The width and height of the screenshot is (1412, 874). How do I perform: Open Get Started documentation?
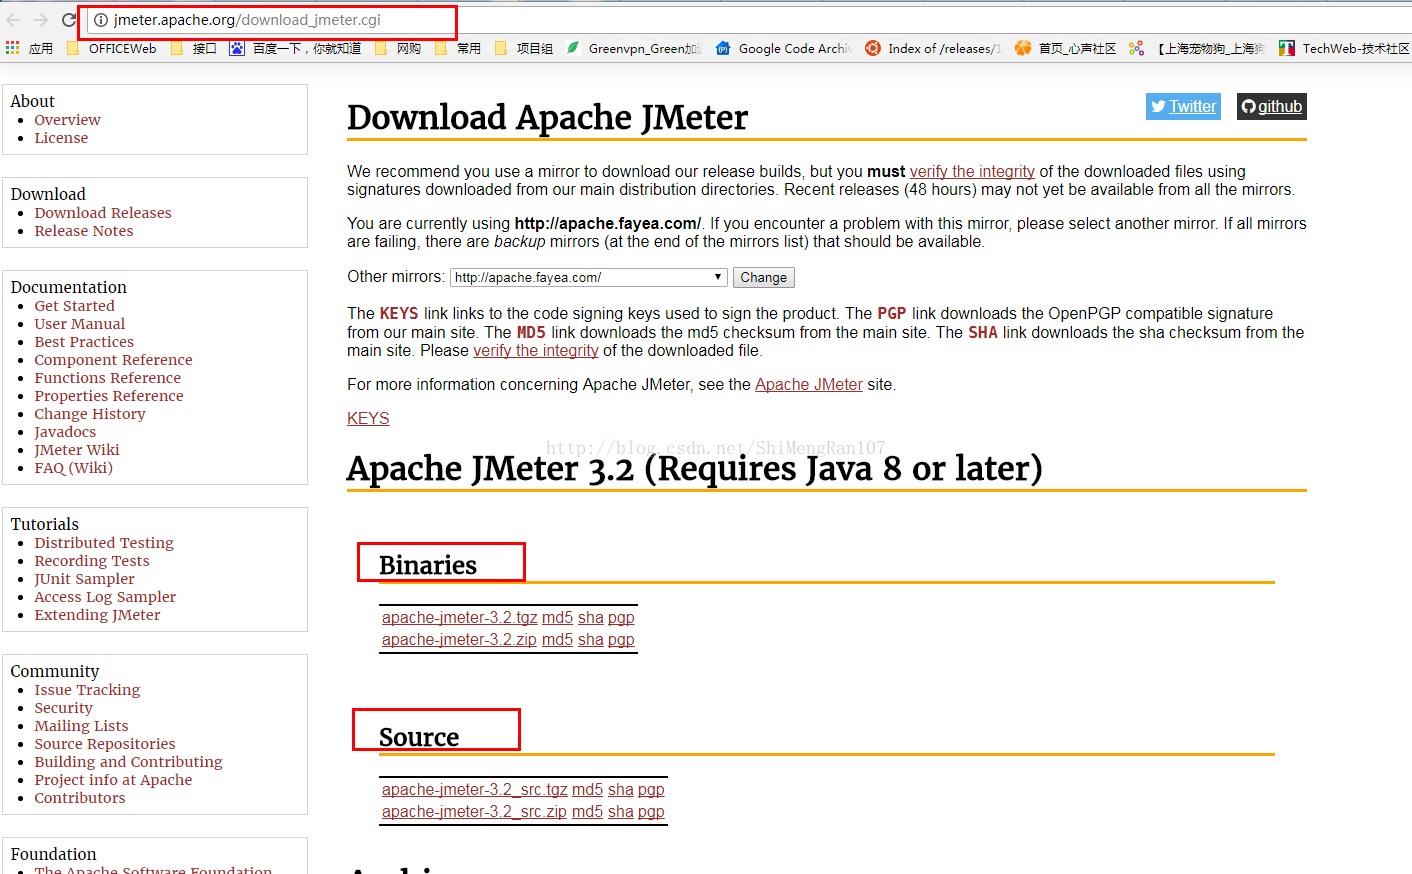[x=74, y=306]
